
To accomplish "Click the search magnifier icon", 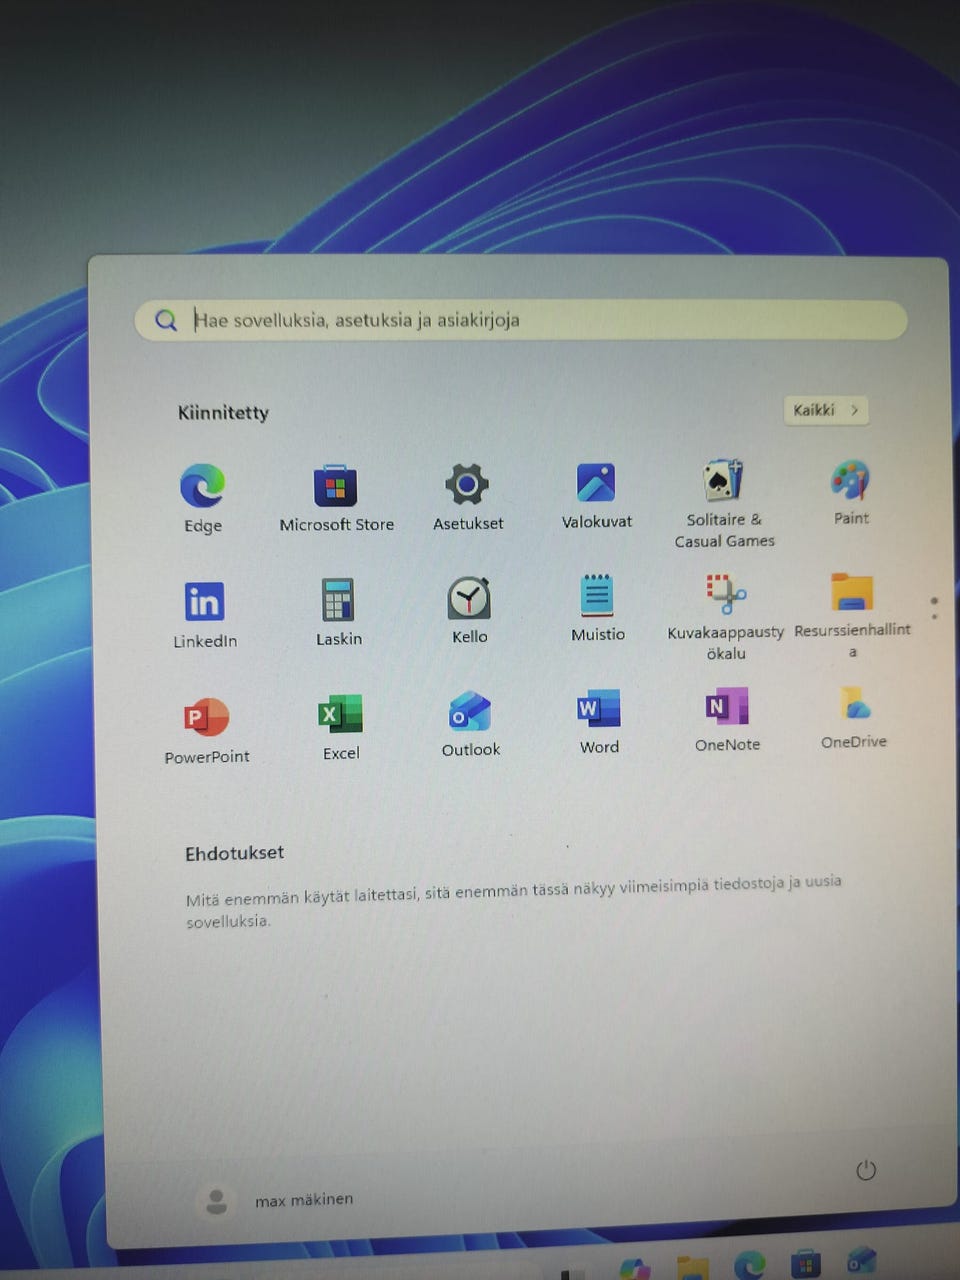I will pos(166,320).
